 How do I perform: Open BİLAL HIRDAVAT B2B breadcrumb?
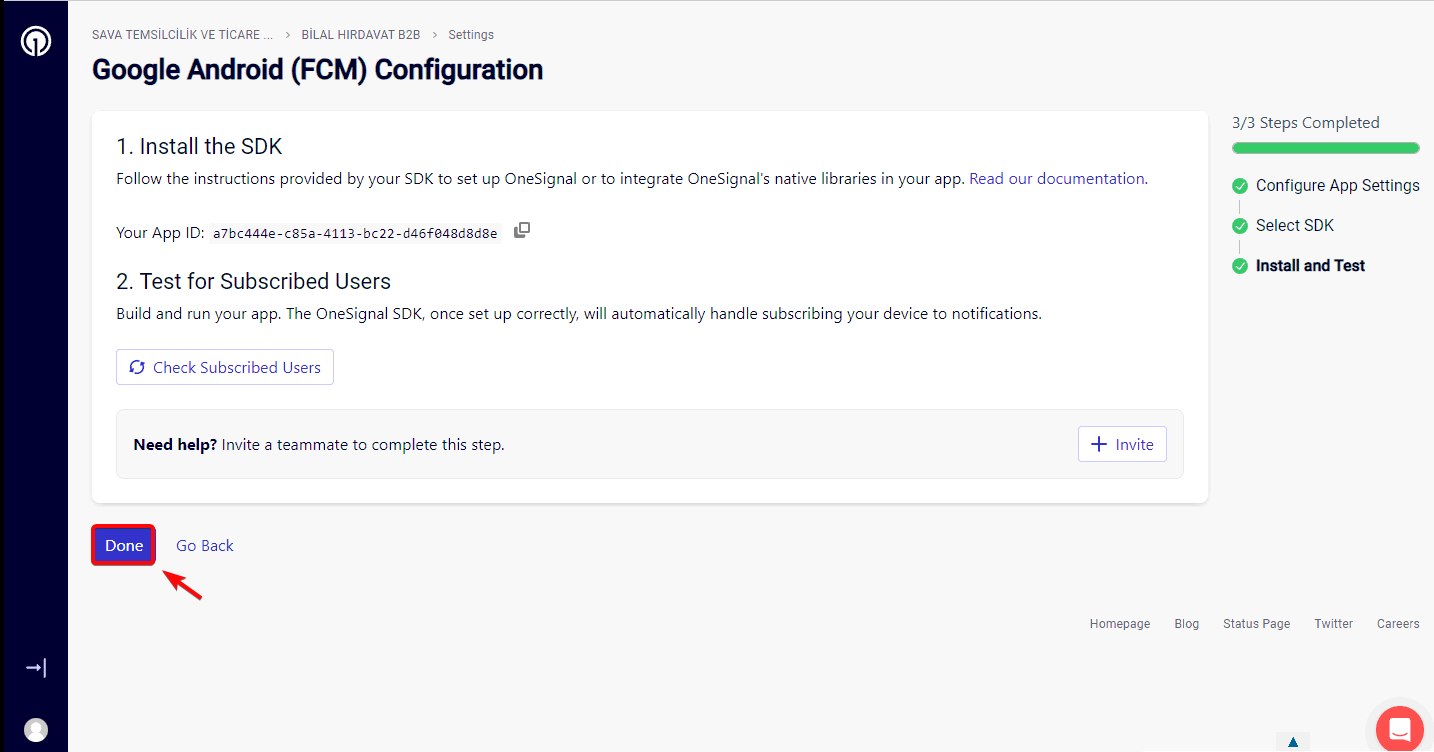(x=361, y=35)
